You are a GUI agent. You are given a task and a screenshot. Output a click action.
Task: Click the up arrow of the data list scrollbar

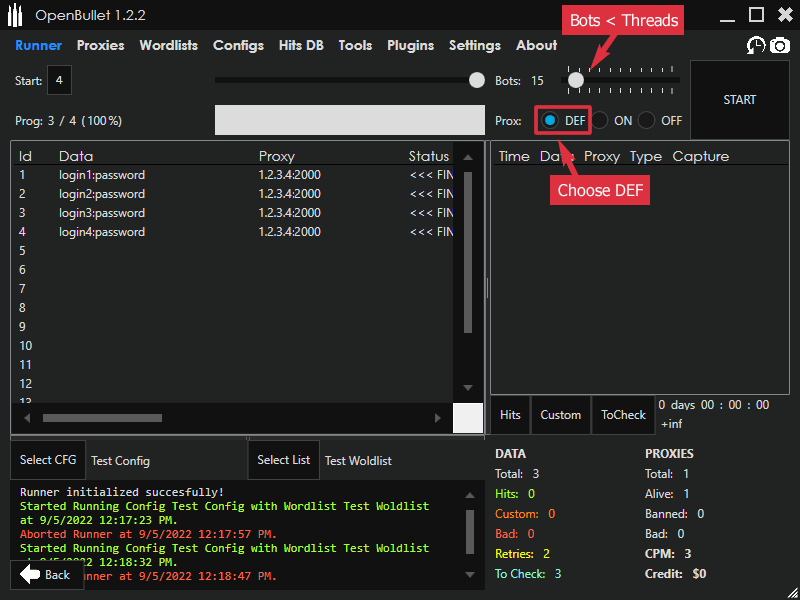[468, 157]
